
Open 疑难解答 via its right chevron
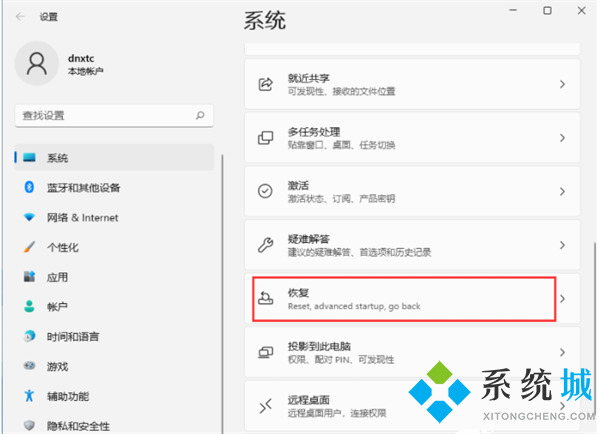pos(562,245)
